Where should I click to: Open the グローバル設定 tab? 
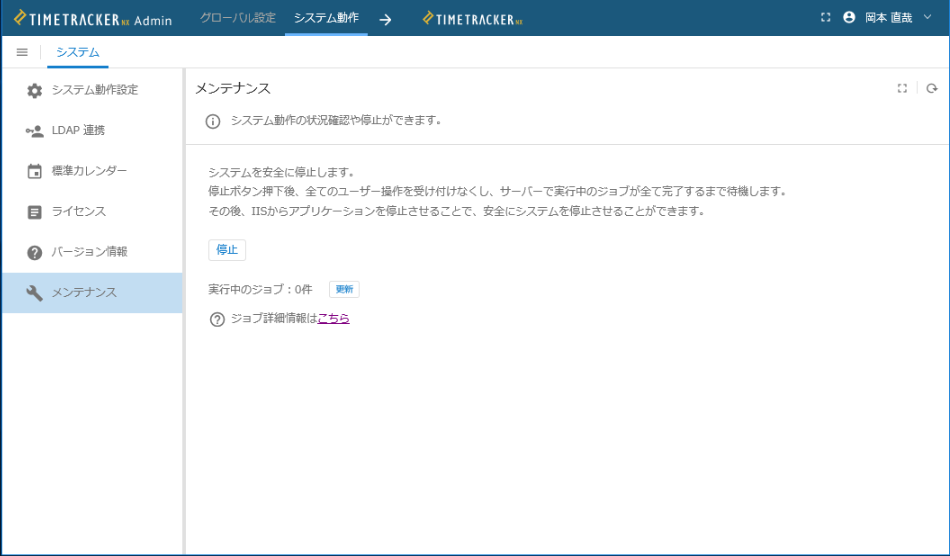pyautogui.click(x=238, y=18)
